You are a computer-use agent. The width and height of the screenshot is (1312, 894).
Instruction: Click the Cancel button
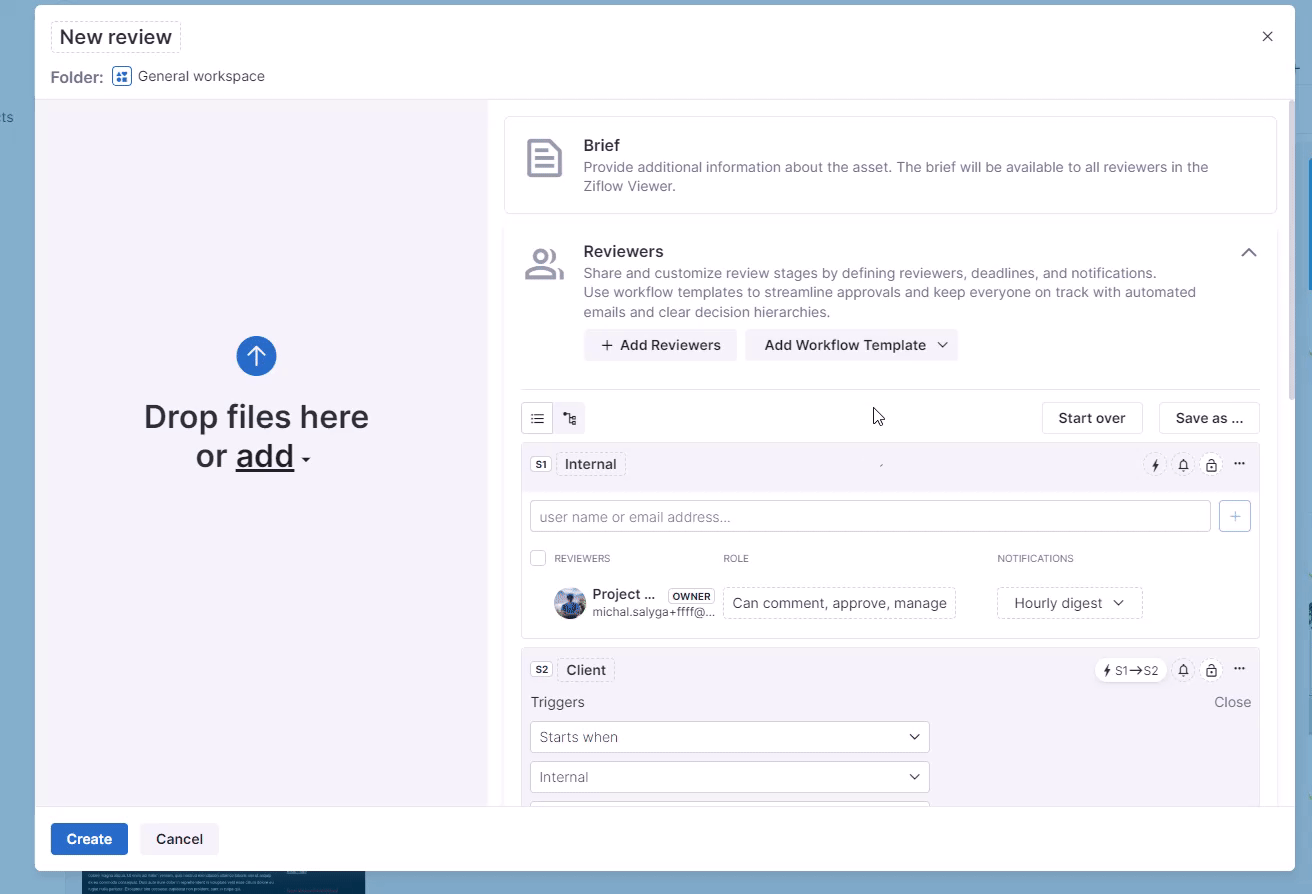pos(179,839)
